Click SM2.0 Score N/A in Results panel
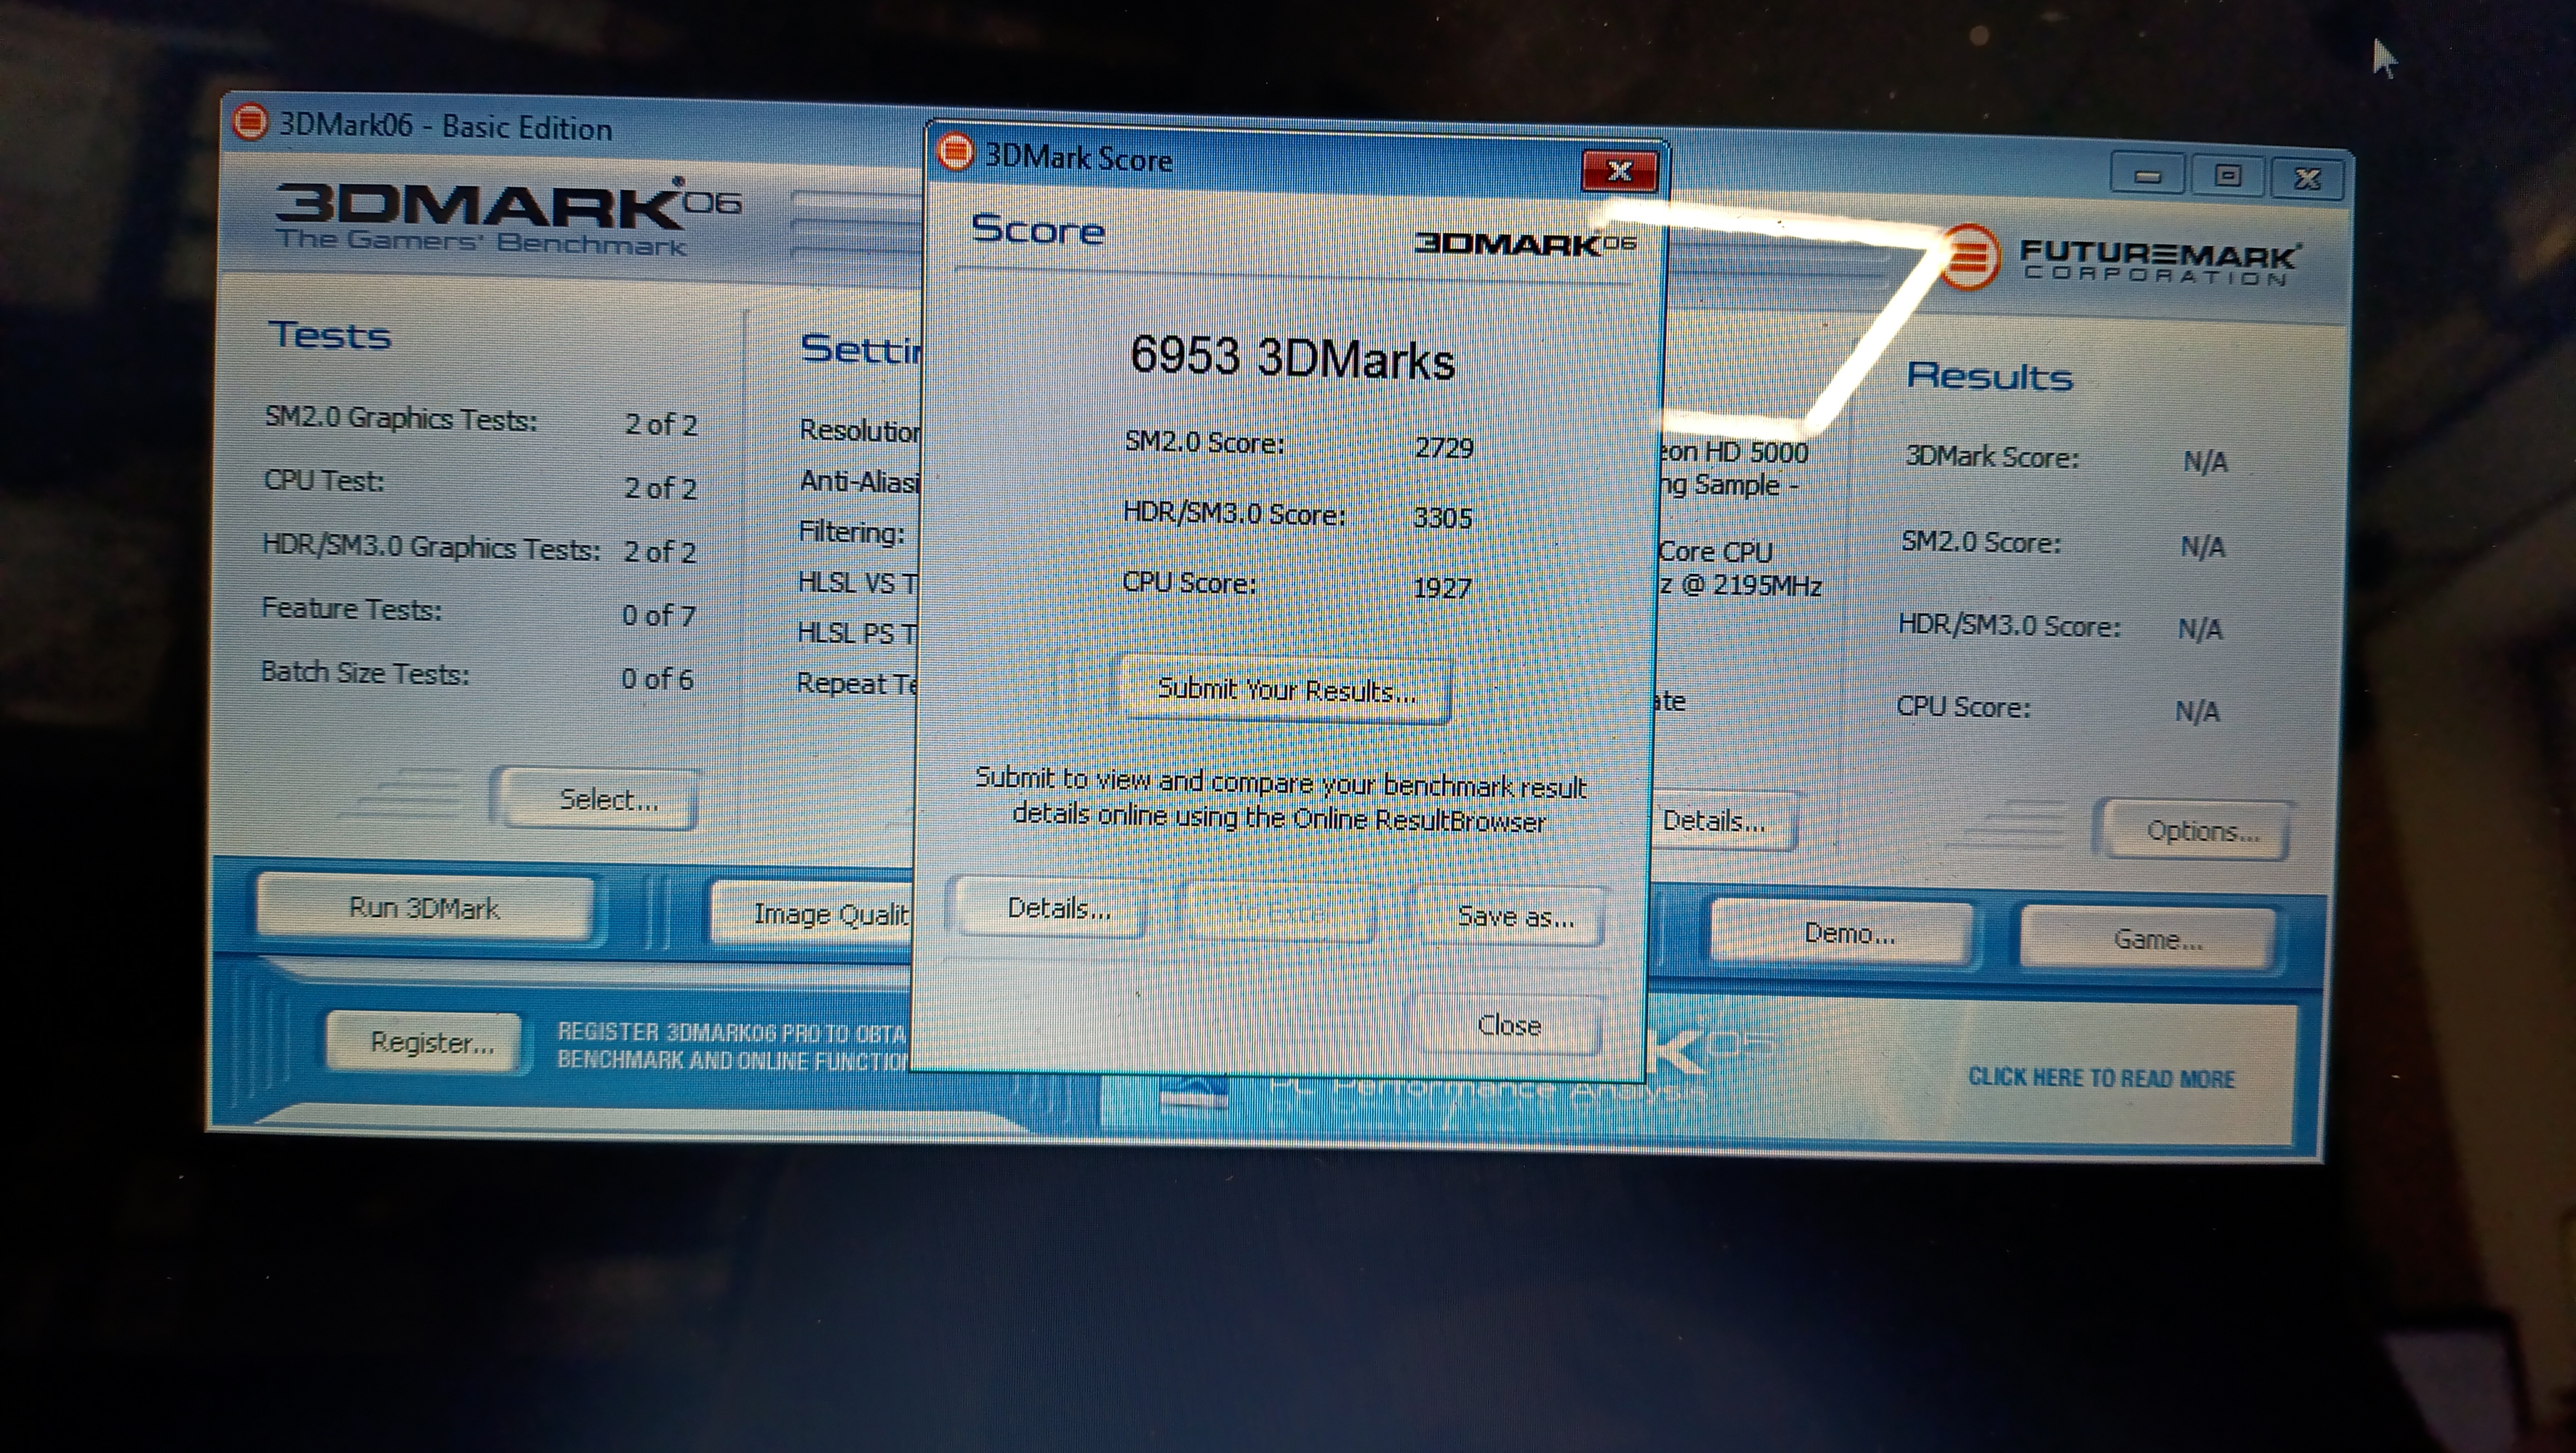 [x=2202, y=546]
